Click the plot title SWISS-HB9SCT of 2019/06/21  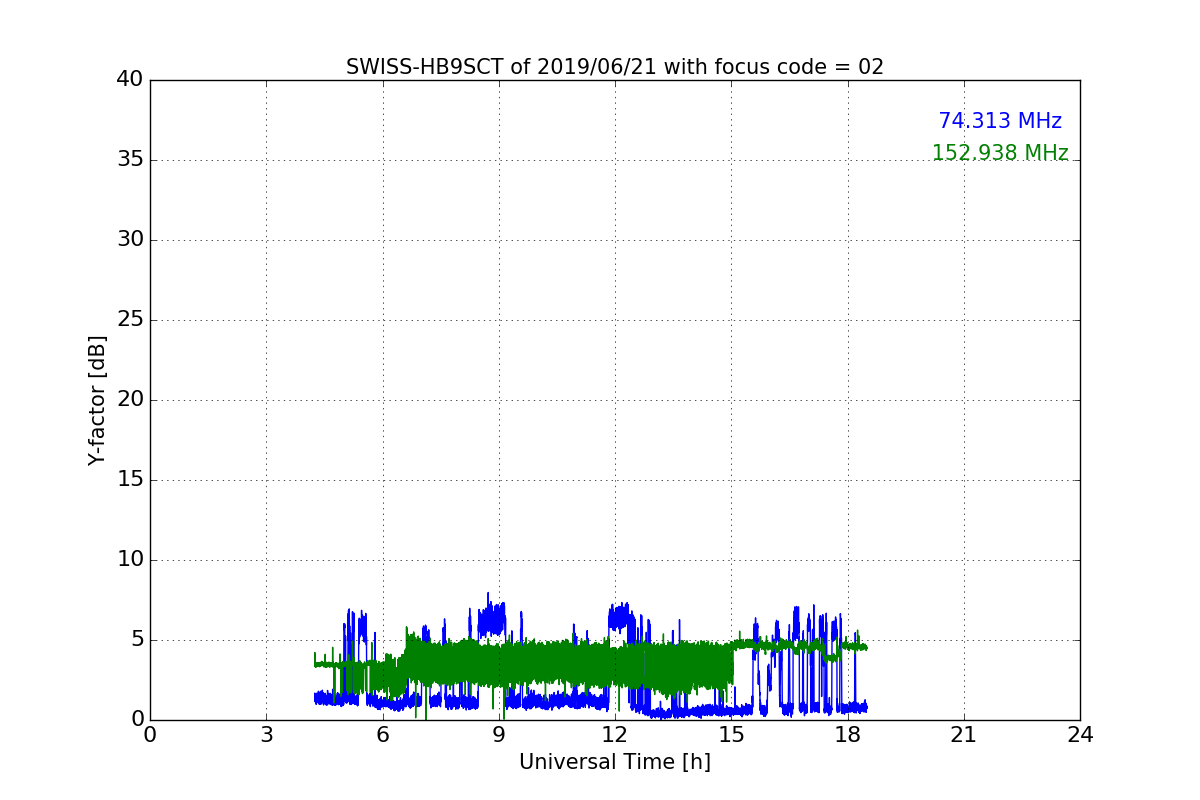(615, 67)
